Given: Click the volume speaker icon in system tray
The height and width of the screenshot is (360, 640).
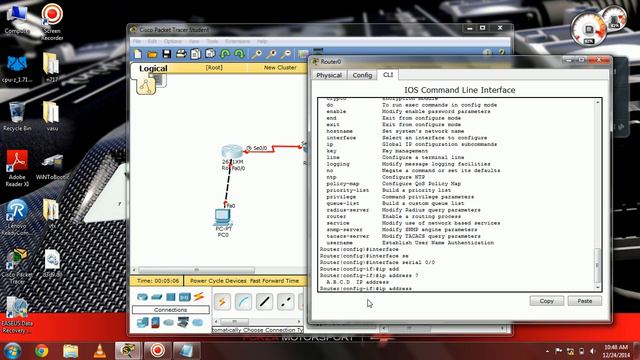Looking at the screenshot, I should coord(592,351).
